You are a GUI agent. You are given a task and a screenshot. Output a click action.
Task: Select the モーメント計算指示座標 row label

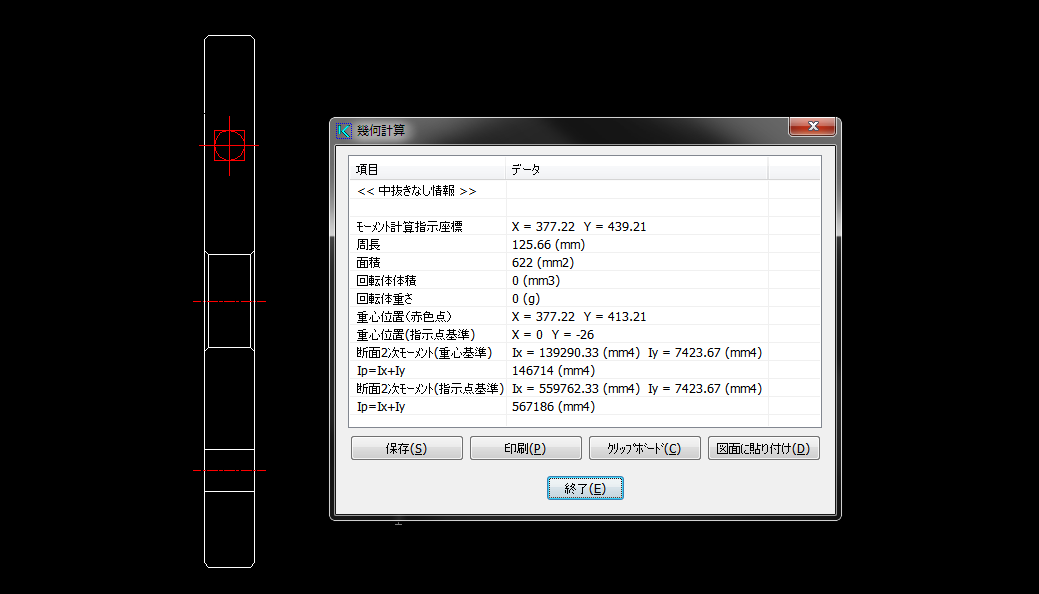[410, 227]
